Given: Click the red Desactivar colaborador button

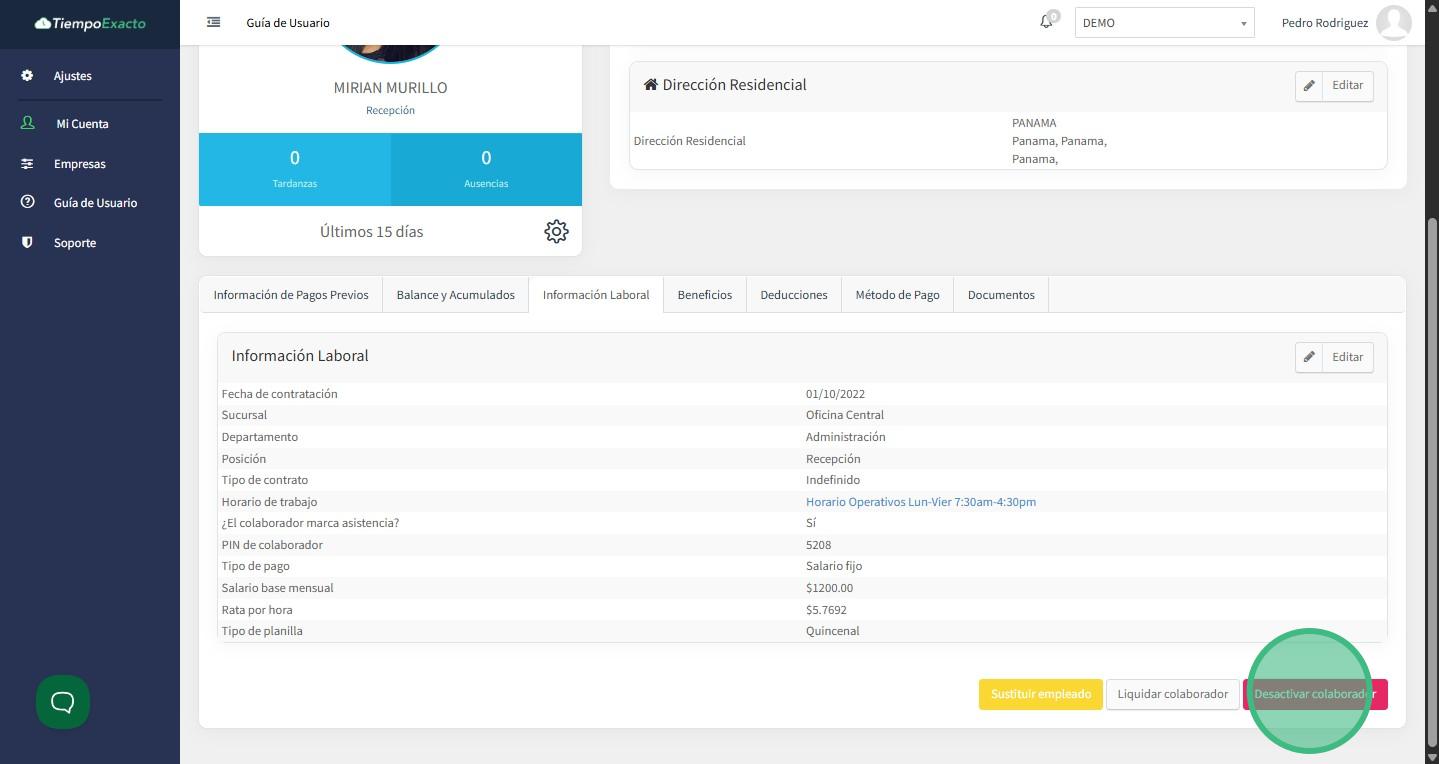Looking at the screenshot, I should [x=1314, y=694].
